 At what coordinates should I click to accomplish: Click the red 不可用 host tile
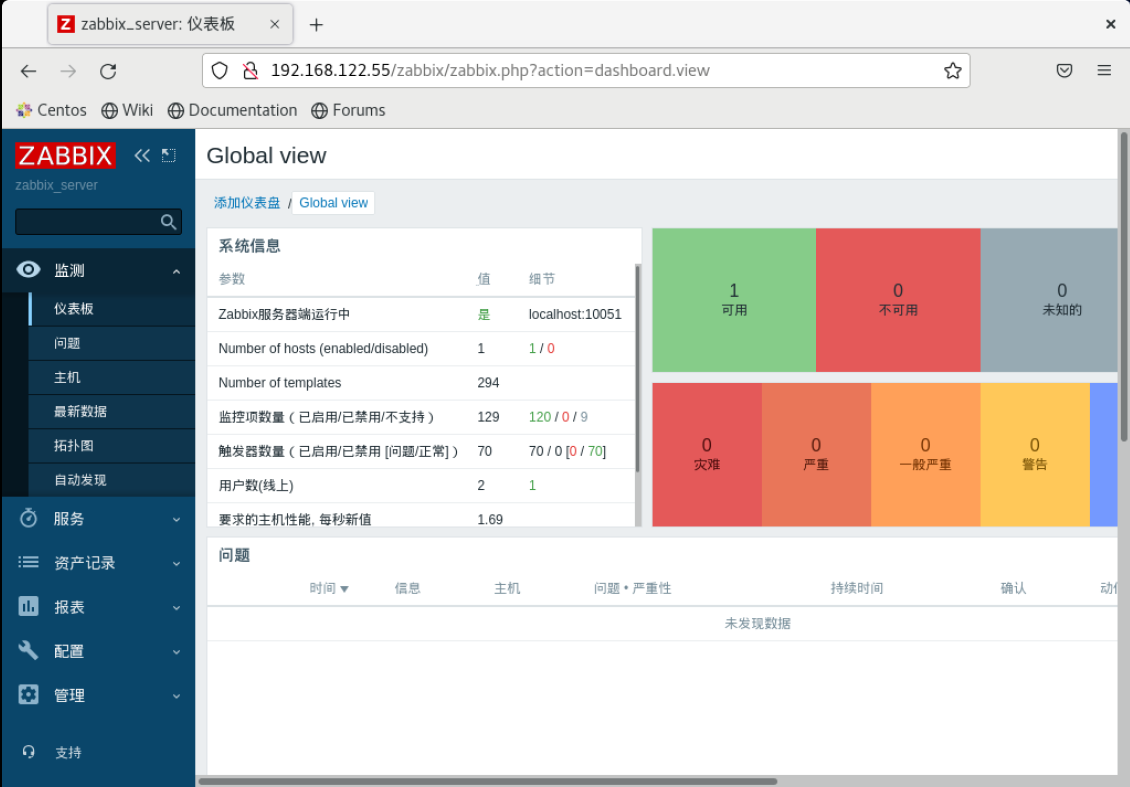click(898, 300)
